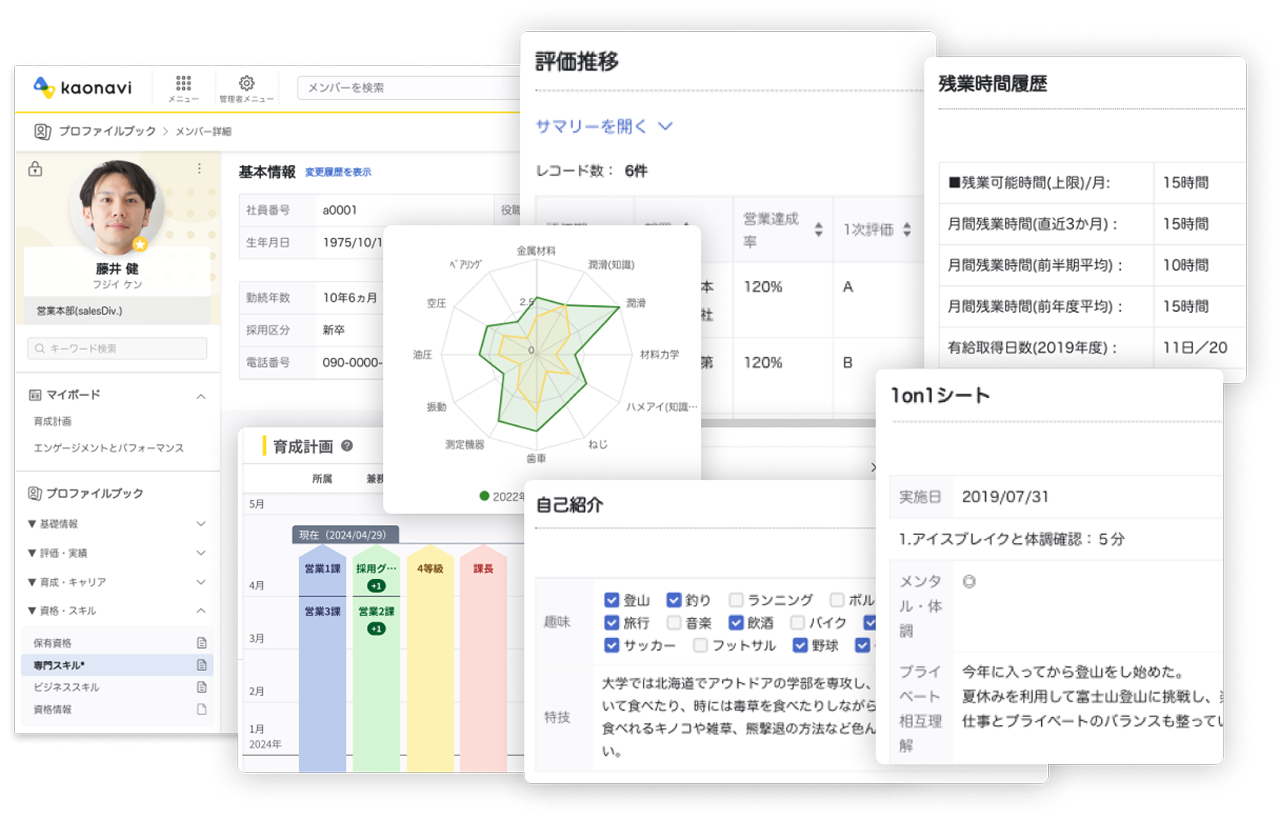Expand the 基礎情報 section chevron
Viewport: 1280px width, 819px height.
tap(201, 524)
